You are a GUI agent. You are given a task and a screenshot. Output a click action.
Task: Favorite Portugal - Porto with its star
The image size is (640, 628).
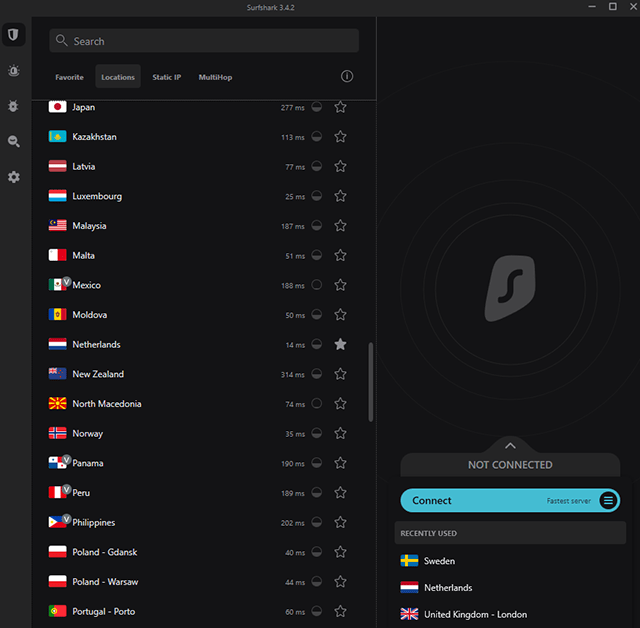point(340,611)
